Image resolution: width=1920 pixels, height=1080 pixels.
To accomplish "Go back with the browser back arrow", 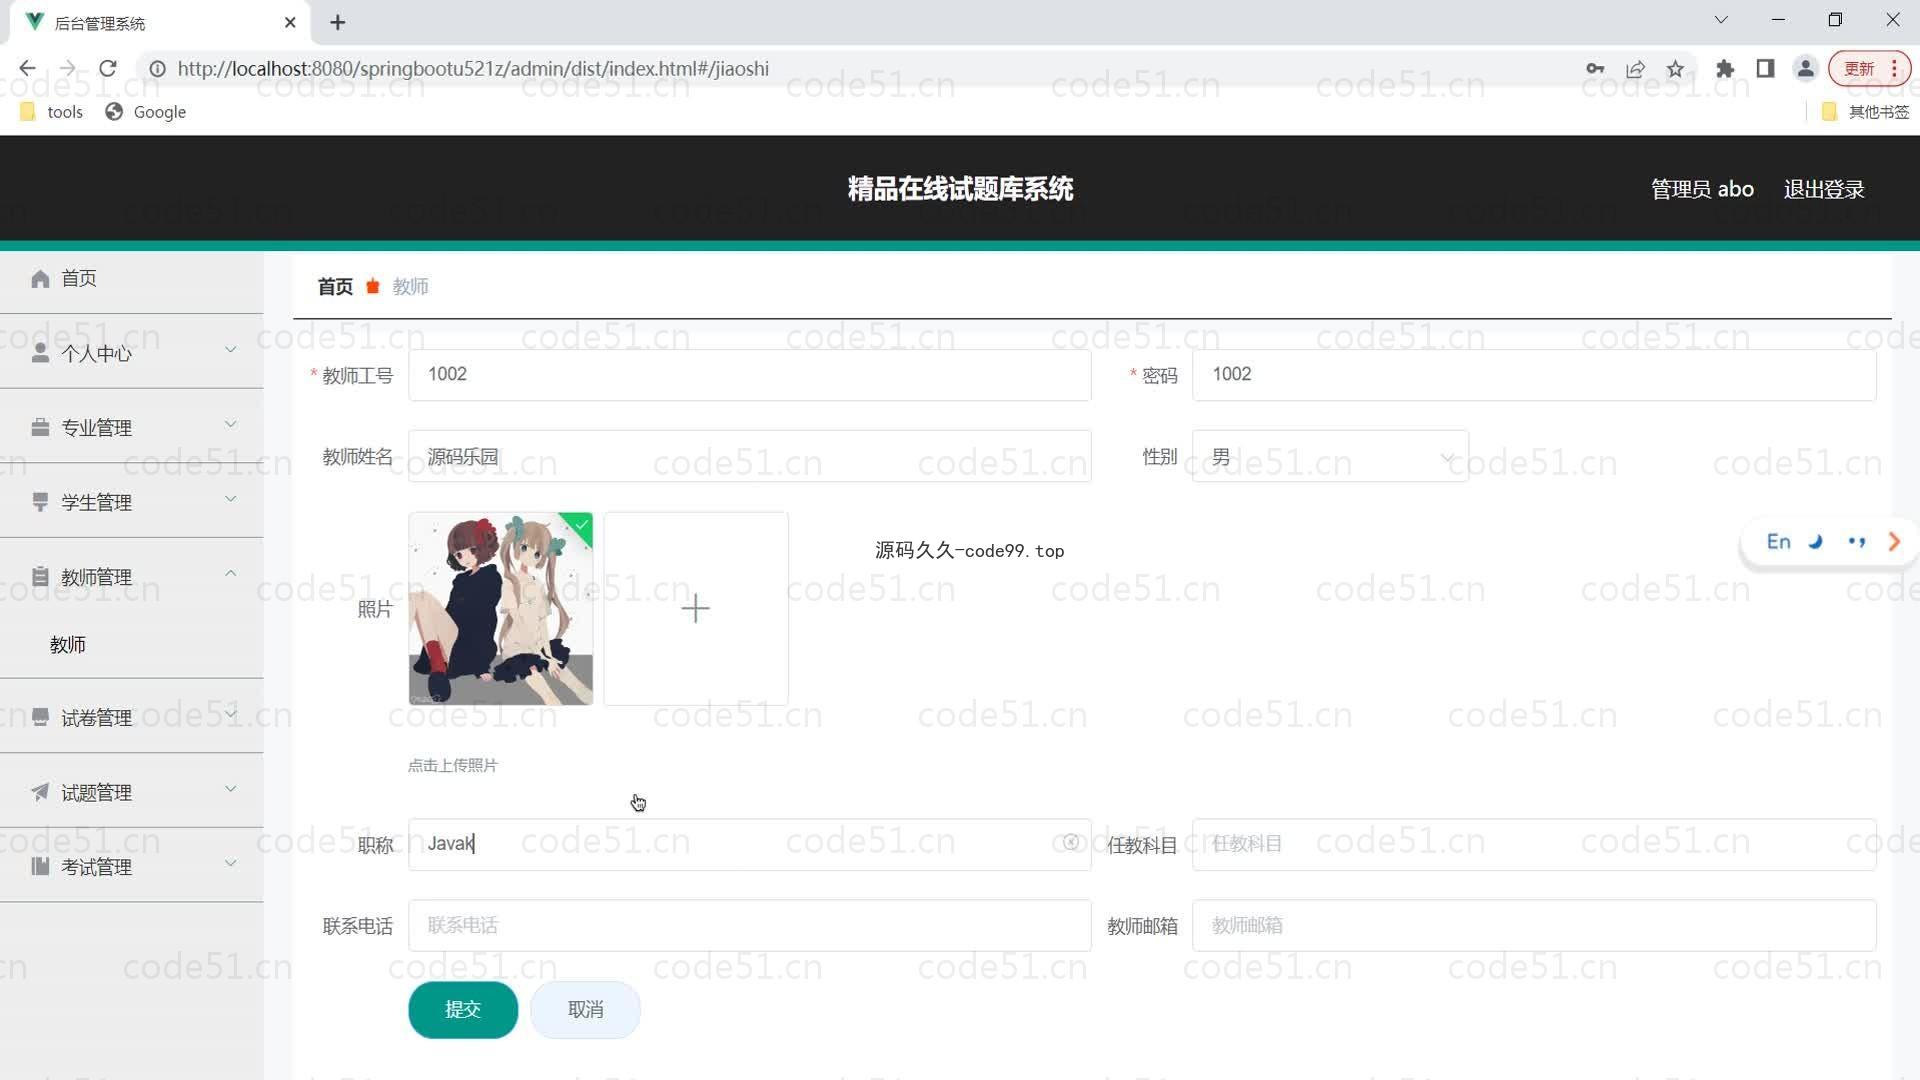I will click(x=27, y=68).
